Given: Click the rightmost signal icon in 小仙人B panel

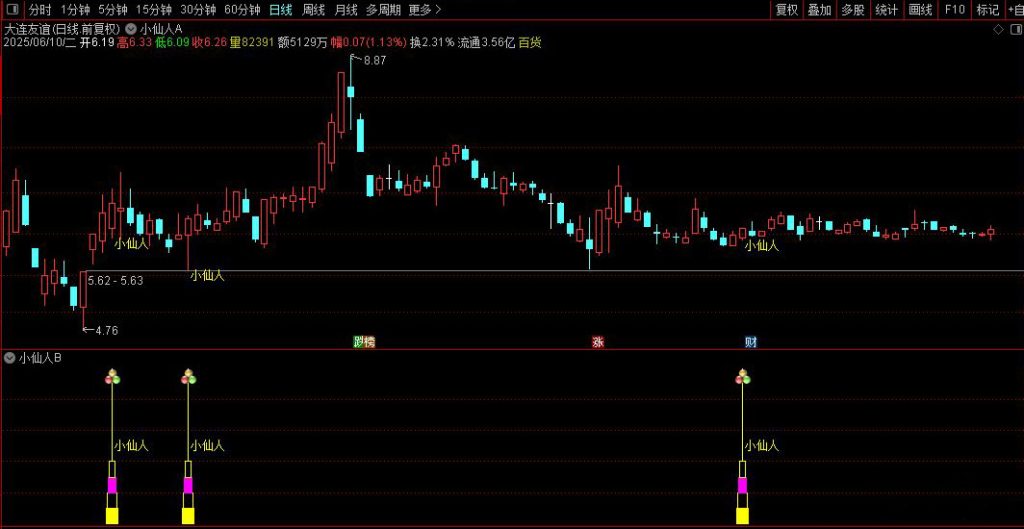Looking at the screenshot, I should [742, 377].
